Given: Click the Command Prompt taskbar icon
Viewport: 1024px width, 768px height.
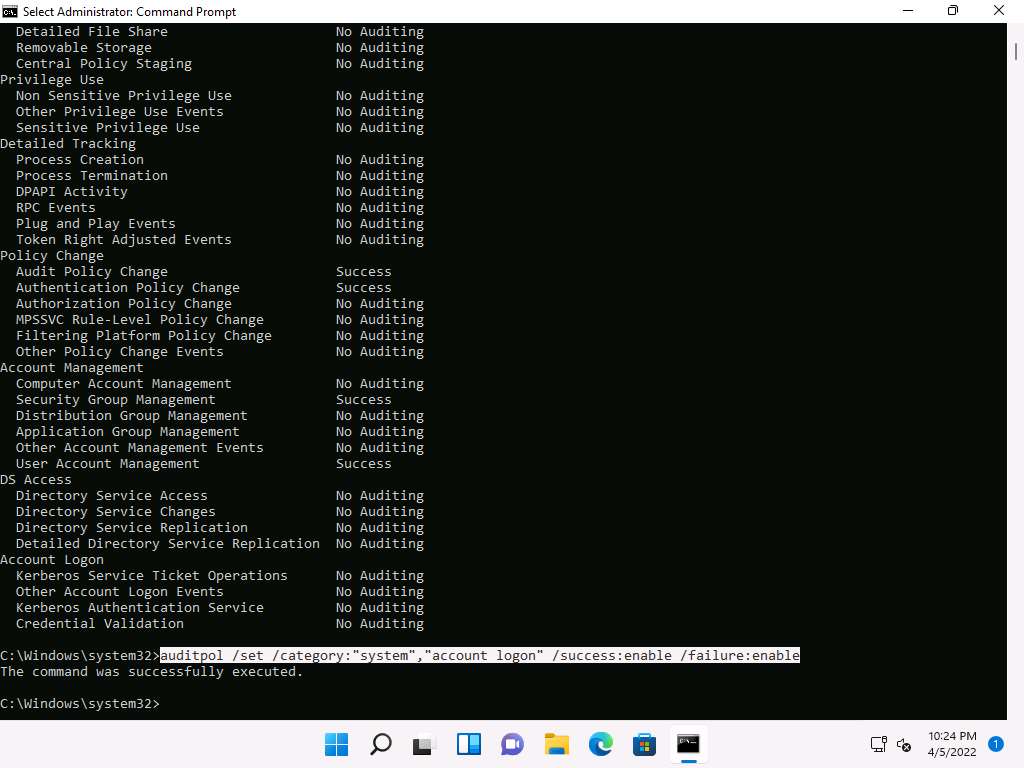Looking at the screenshot, I should [x=688, y=744].
